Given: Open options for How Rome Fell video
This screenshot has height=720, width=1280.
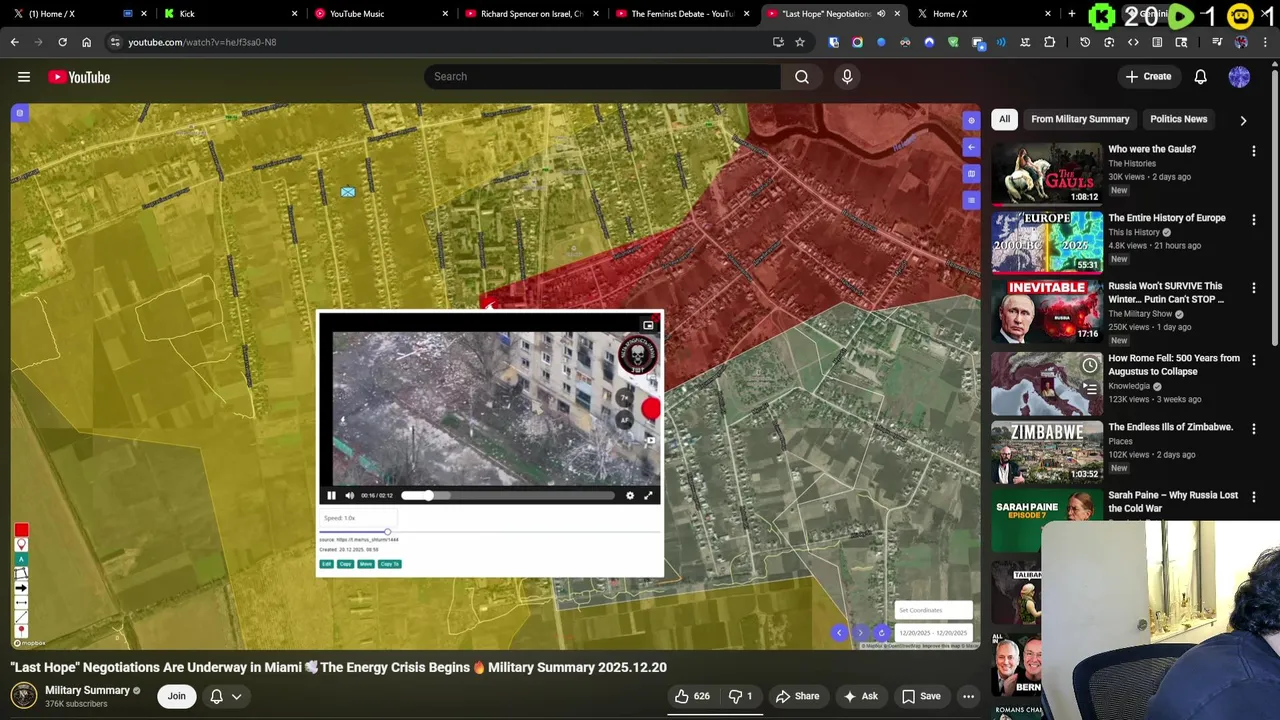Looking at the screenshot, I should click(1254, 359).
